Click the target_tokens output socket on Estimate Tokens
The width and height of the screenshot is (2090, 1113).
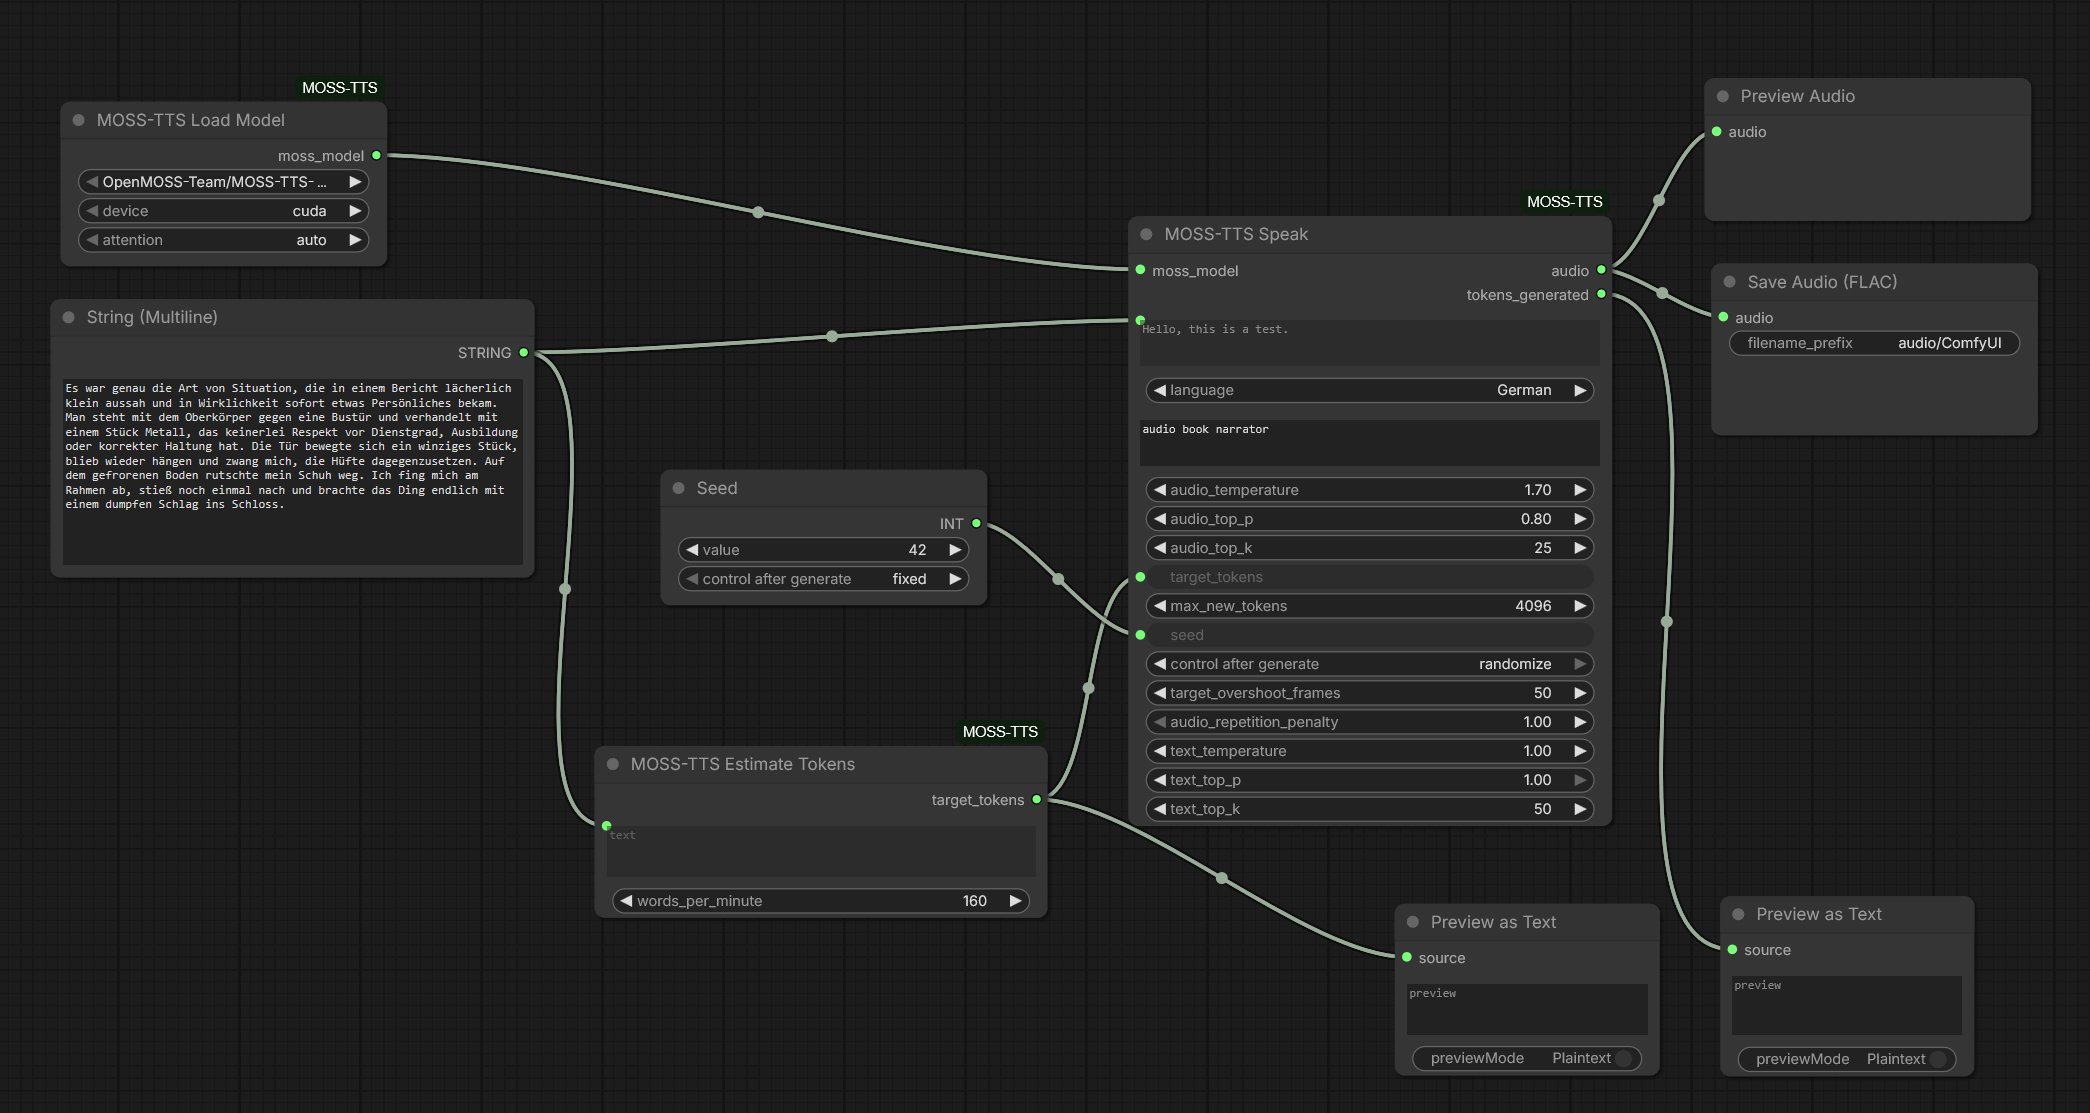click(1036, 799)
